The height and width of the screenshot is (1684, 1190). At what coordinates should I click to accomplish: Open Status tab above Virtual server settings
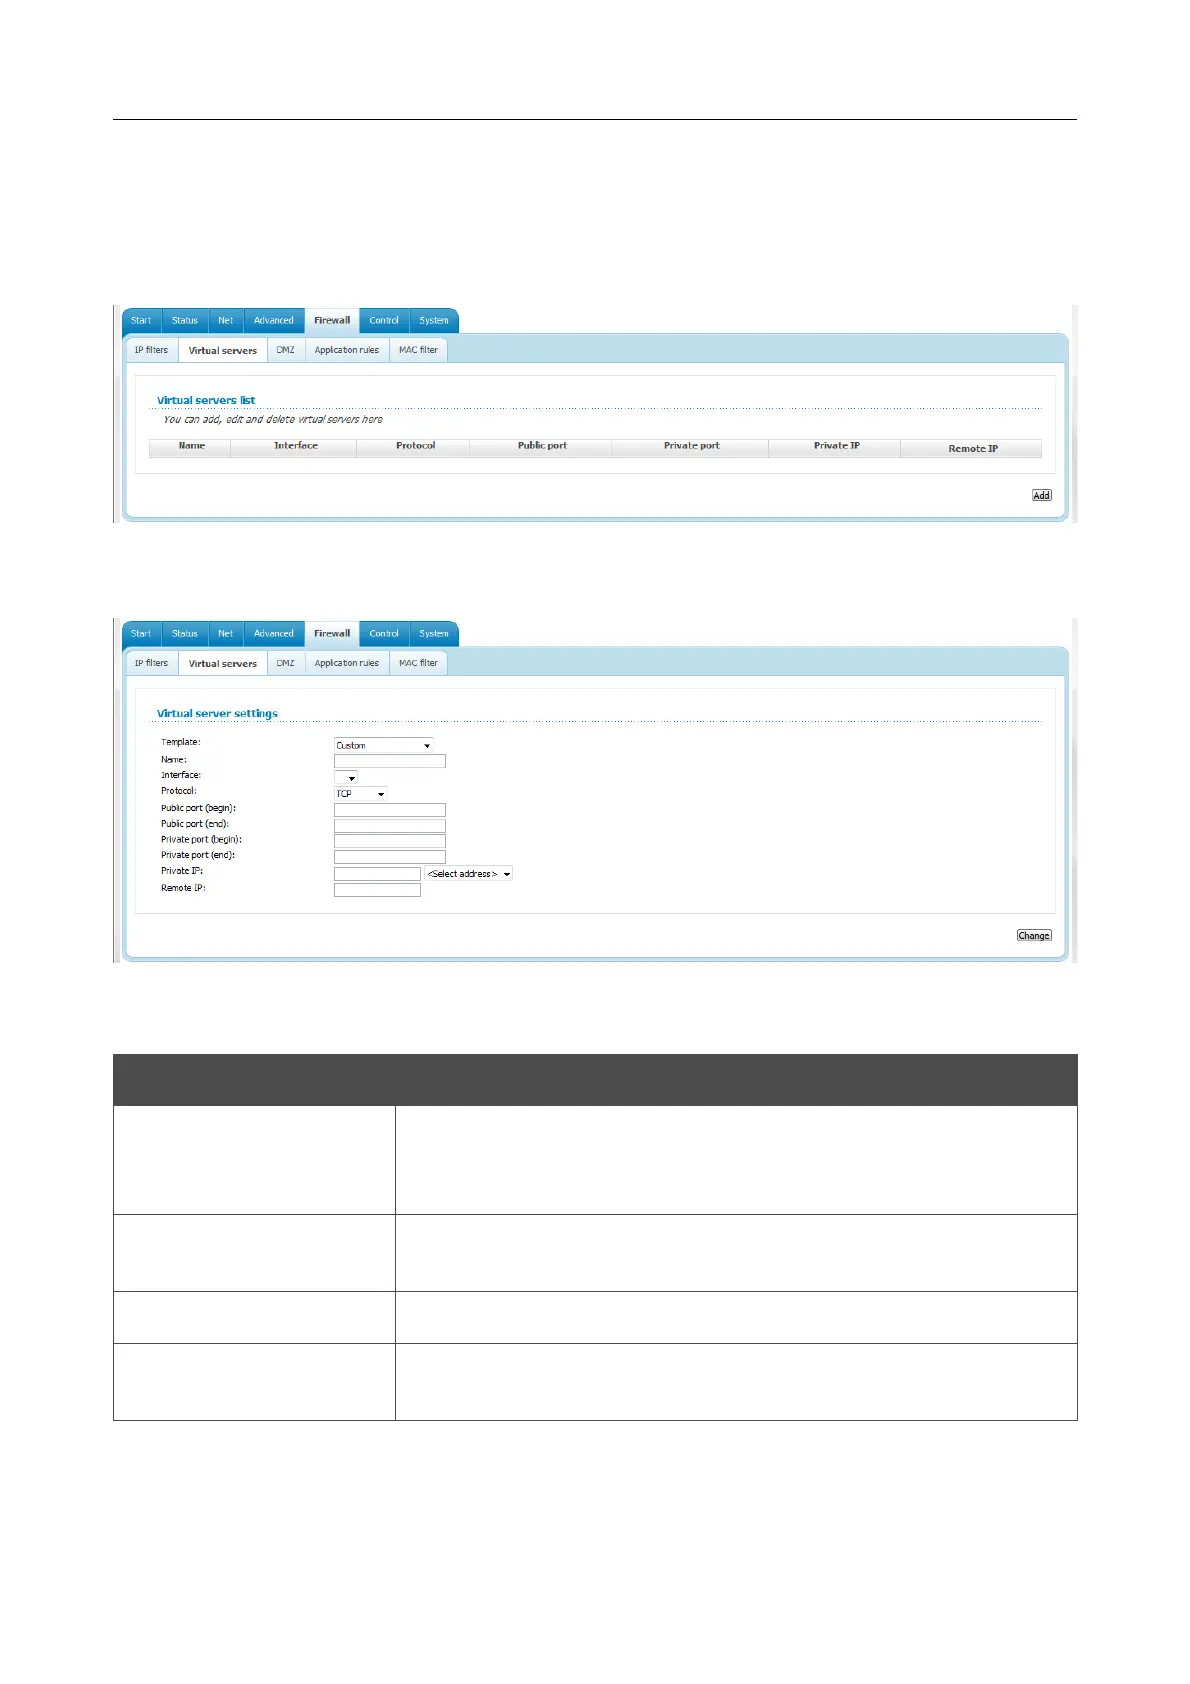(x=185, y=634)
